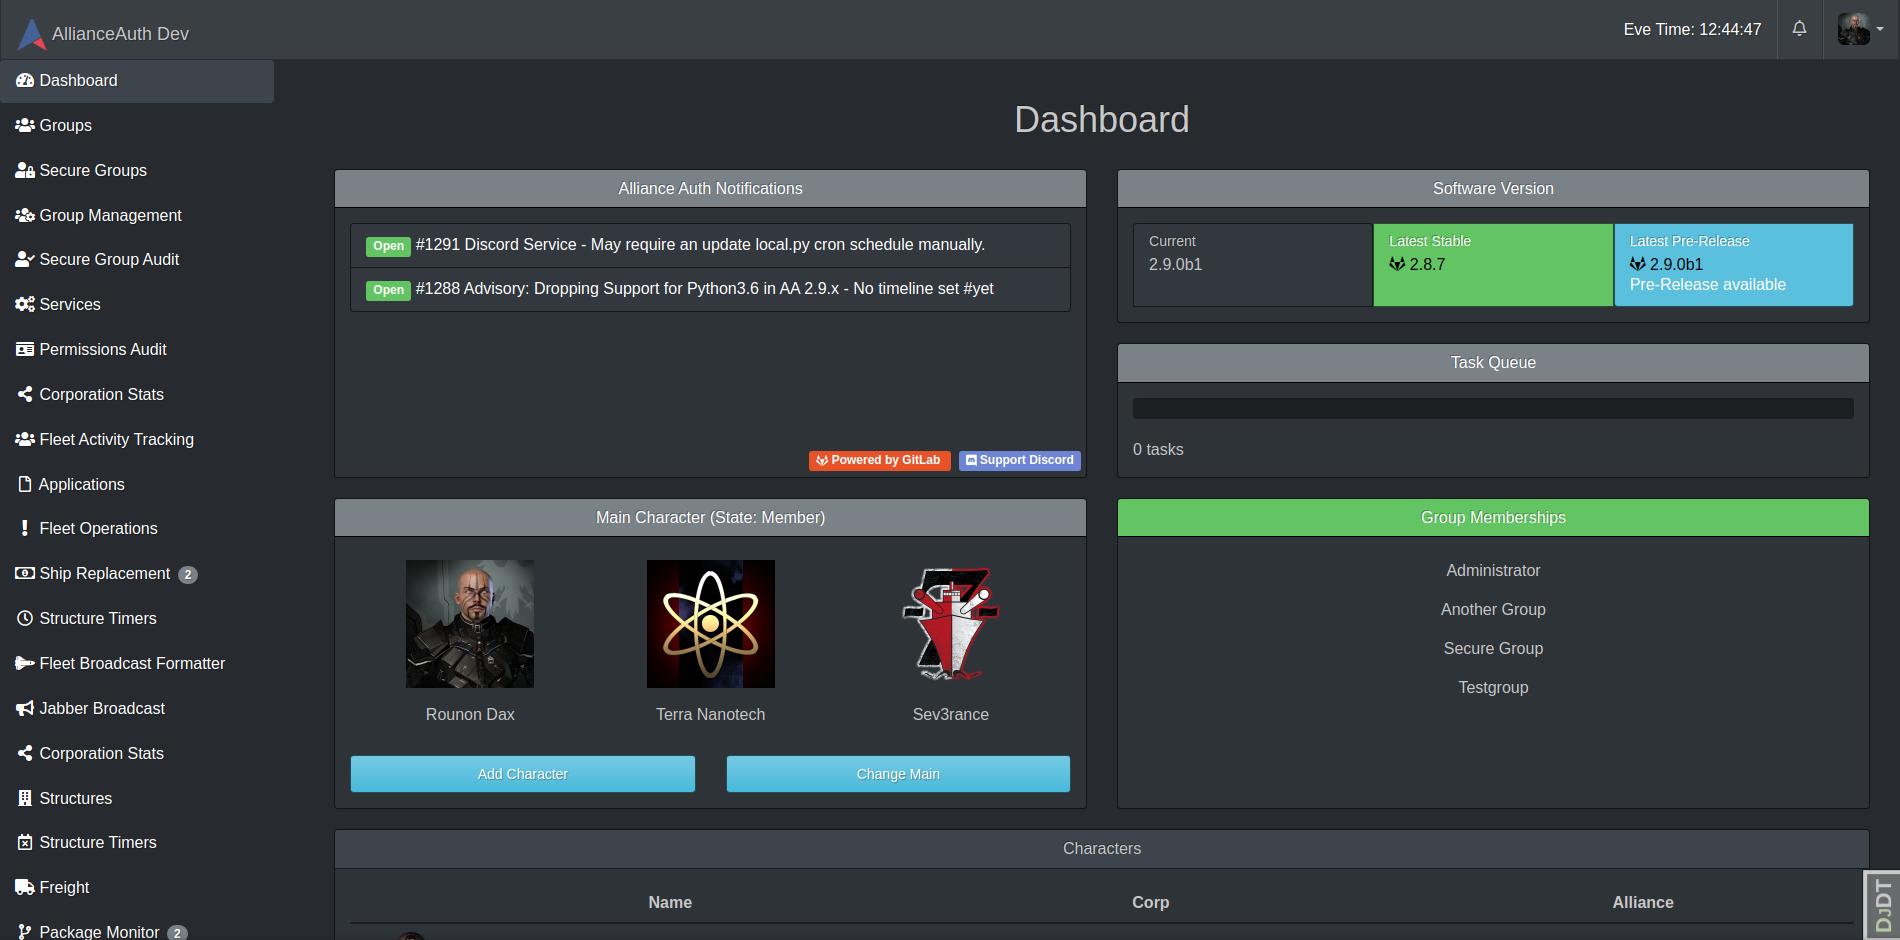The image size is (1900, 940).
Task: Select the Fleet Broadcast Formatter
Action: 132,663
